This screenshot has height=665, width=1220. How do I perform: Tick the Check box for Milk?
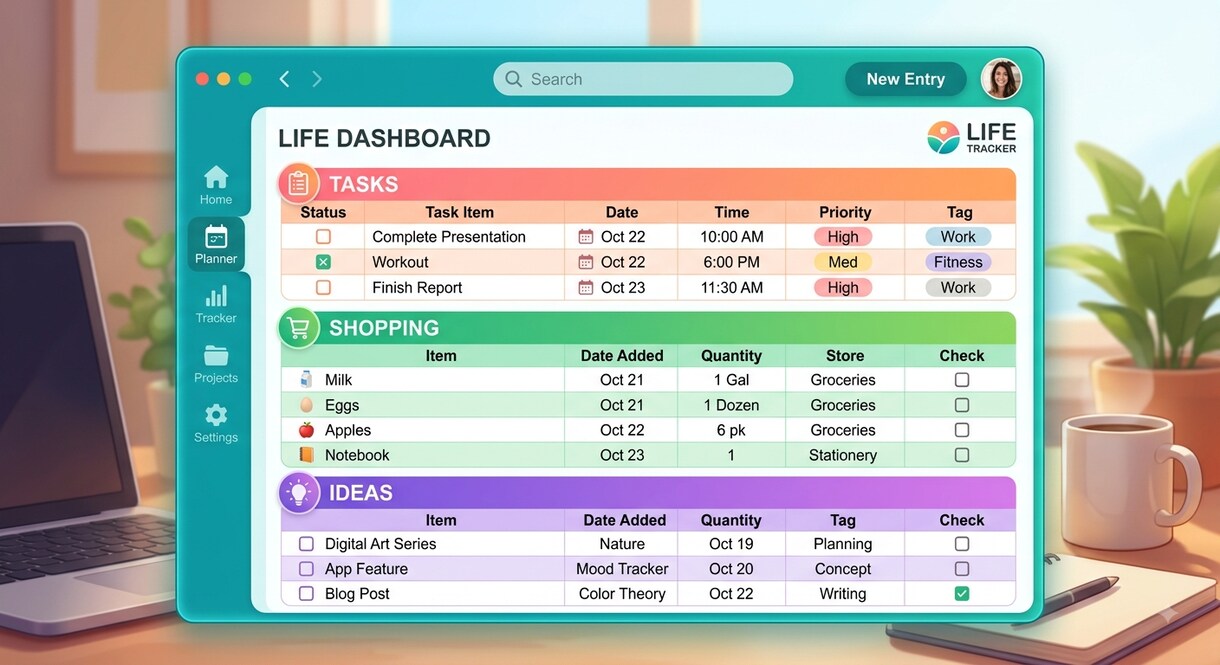click(962, 380)
